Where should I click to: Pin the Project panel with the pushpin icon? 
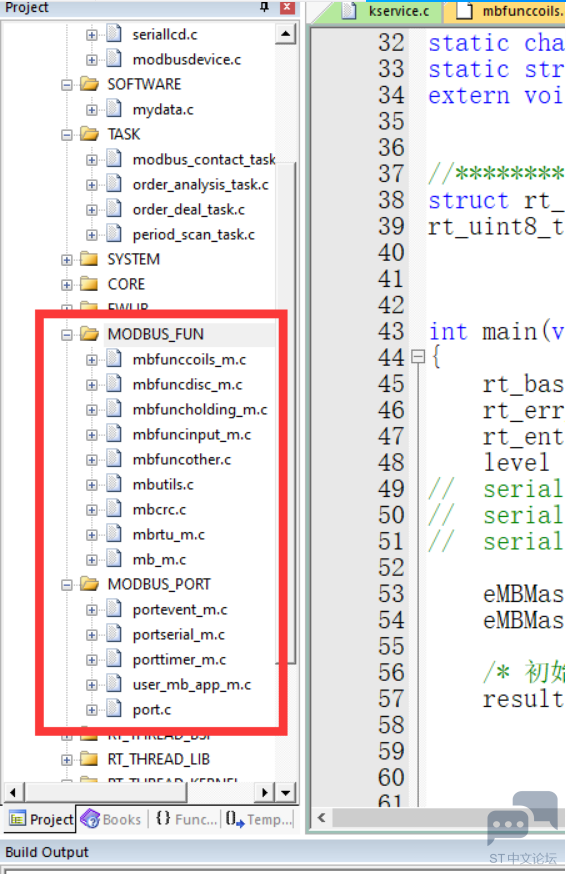click(264, 7)
